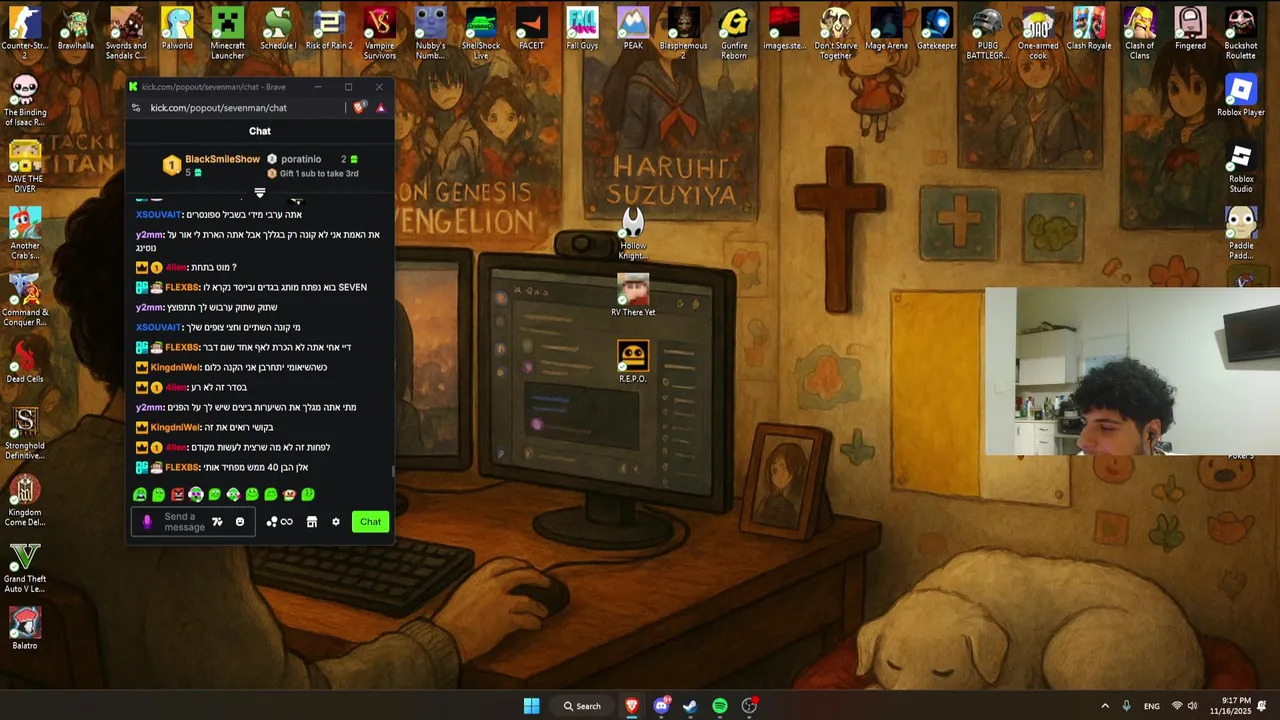Click the Hollow Knight desktop icon
The width and height of the screenshot is (1280, 720).
pyautogui.click(x=633, y=233)
